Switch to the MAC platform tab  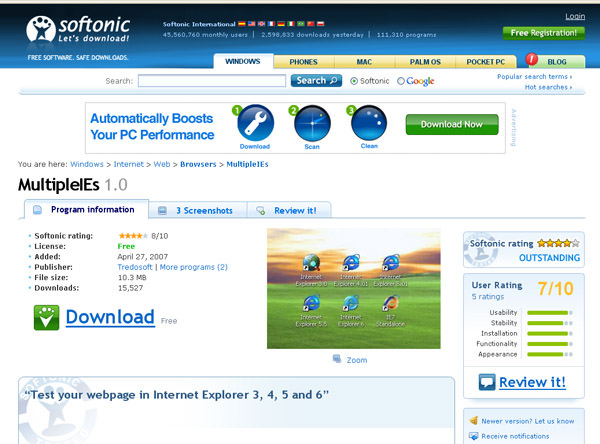click(364, 62)
